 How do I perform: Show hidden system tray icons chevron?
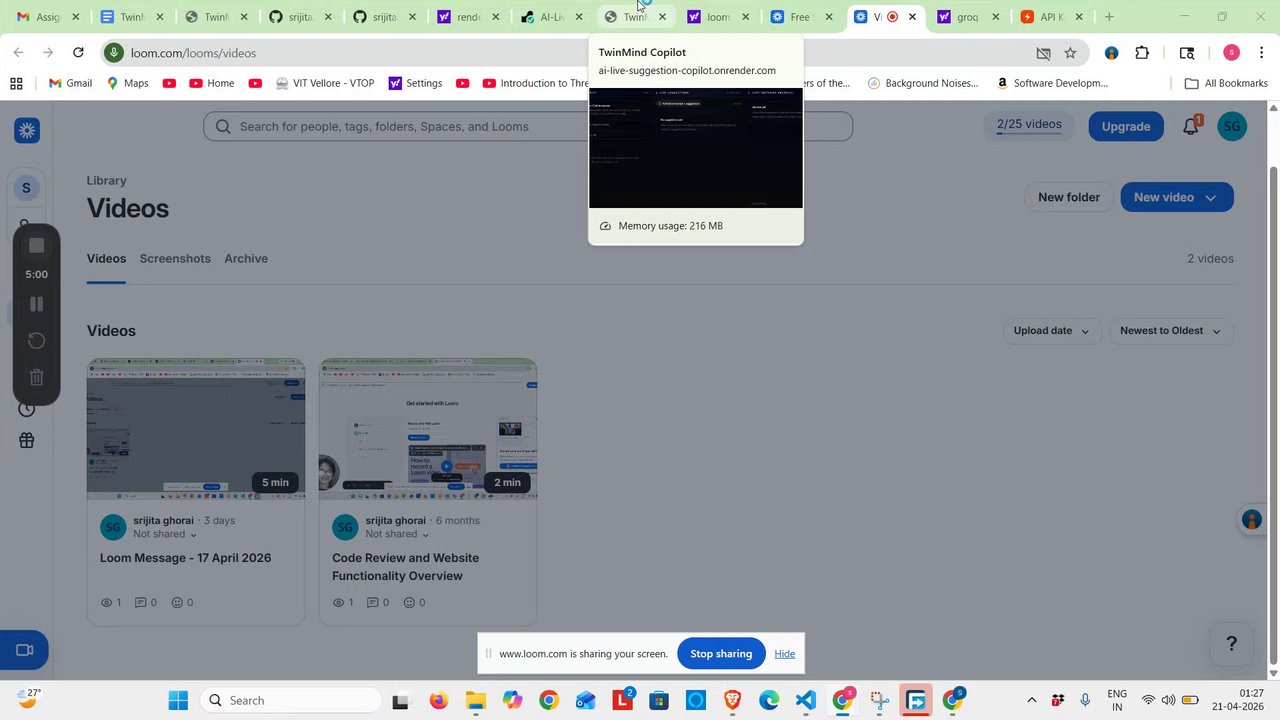coord(1032,700)
